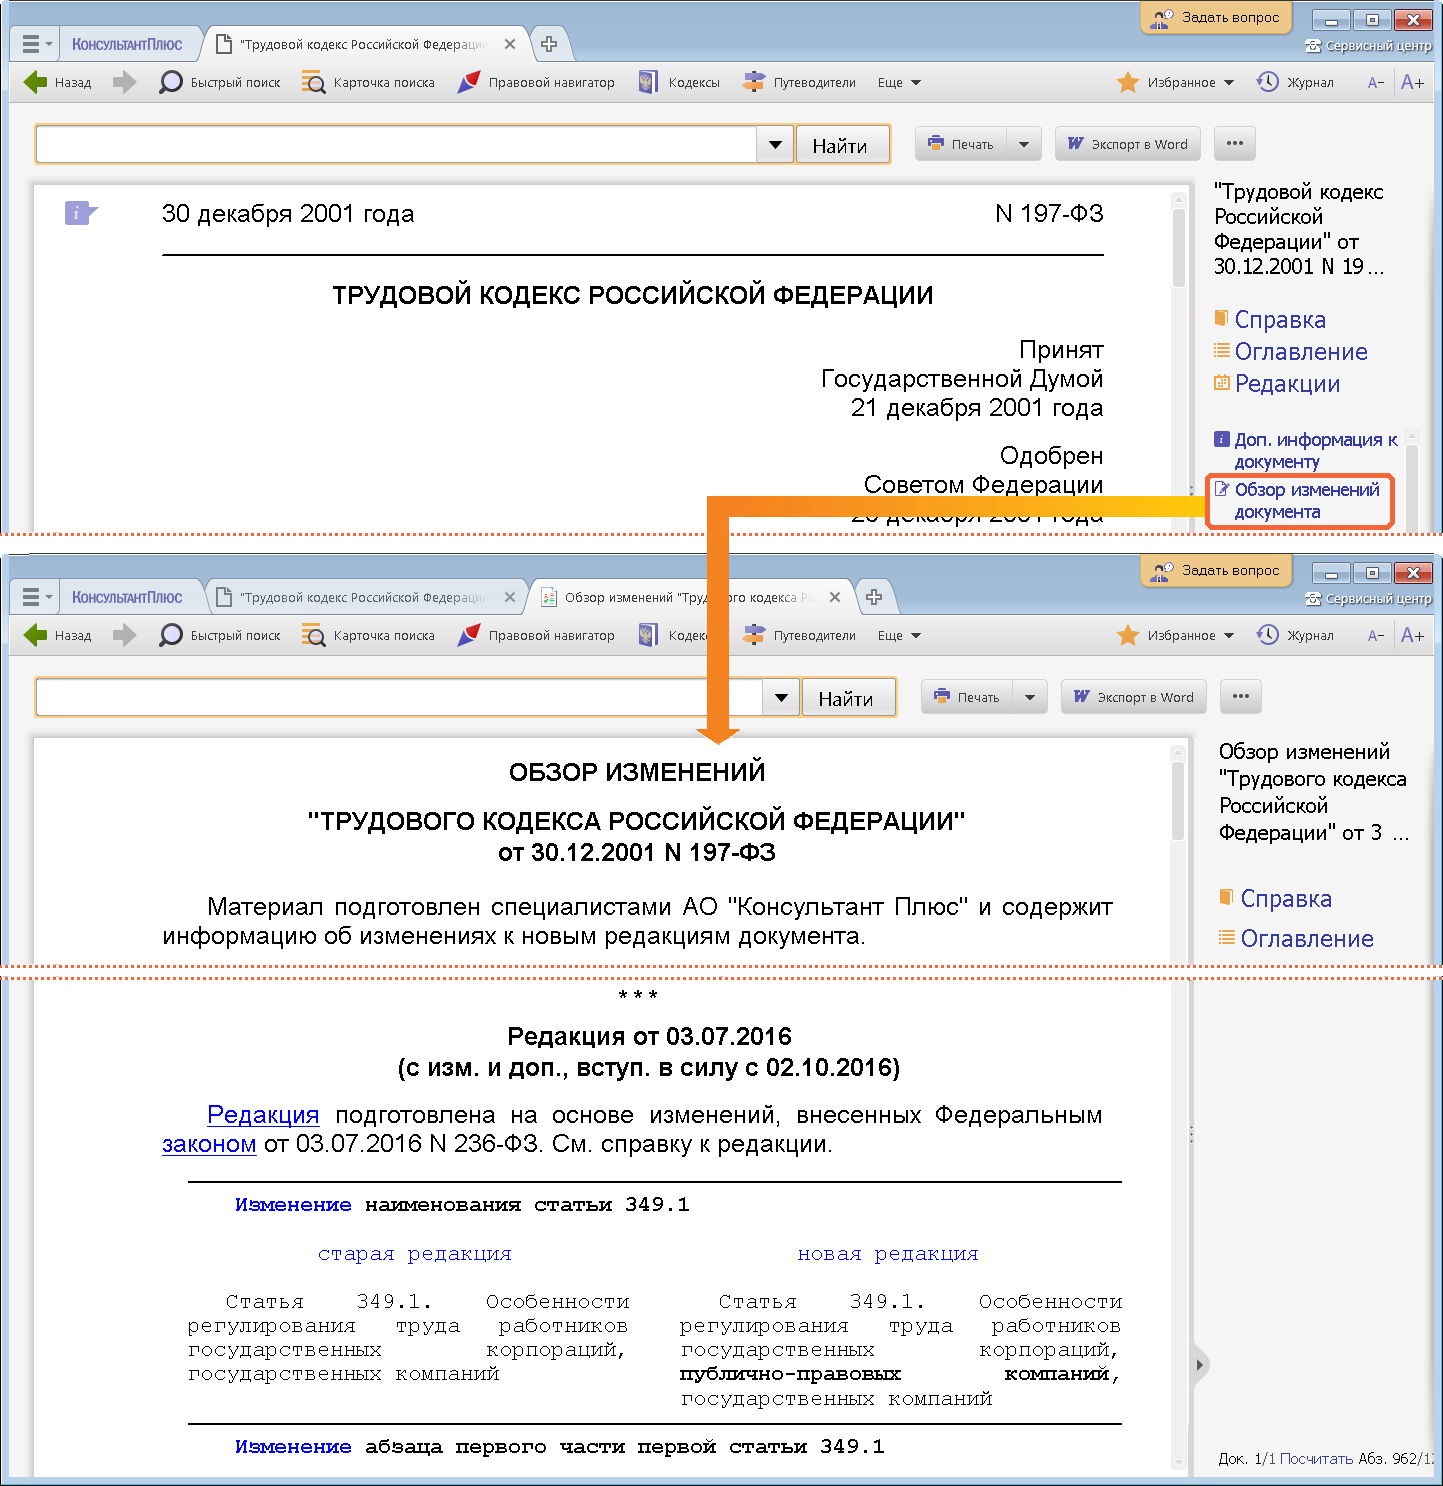This screenshot has width=1443, height=1486.
Task: Open Оглавление link in bottom window sidebar
Action: coord(1306,939)
